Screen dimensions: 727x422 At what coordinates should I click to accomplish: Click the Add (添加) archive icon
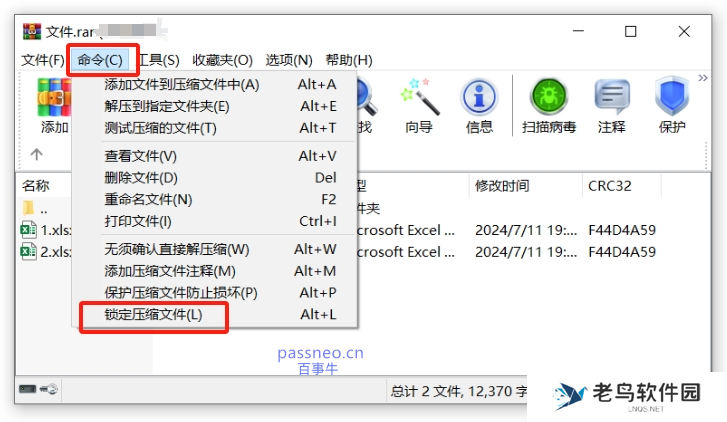point(54,97)
